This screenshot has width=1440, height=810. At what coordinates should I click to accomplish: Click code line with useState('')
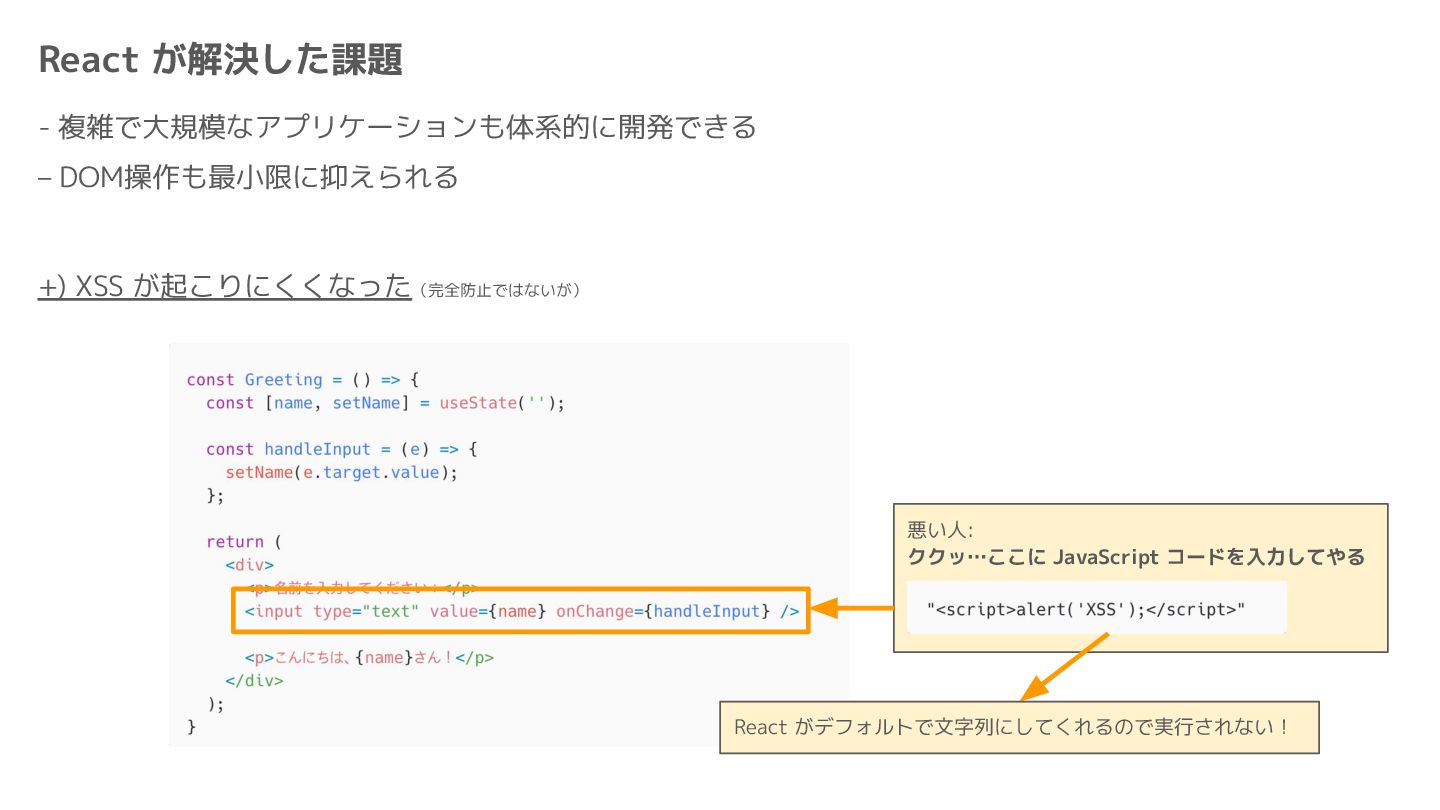pyautogui.click(x=386, y=403)
